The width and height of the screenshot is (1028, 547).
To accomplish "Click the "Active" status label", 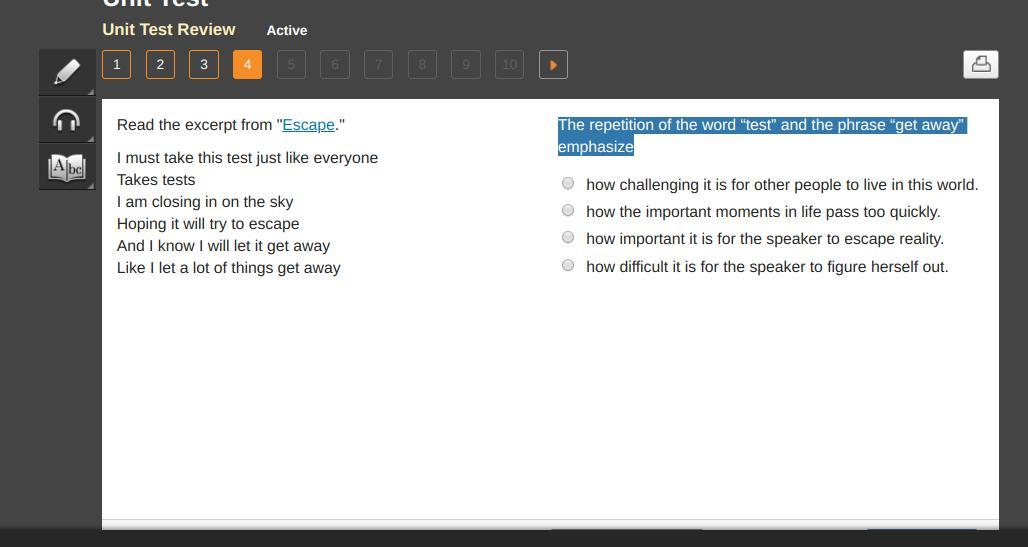I will [287, 30].
